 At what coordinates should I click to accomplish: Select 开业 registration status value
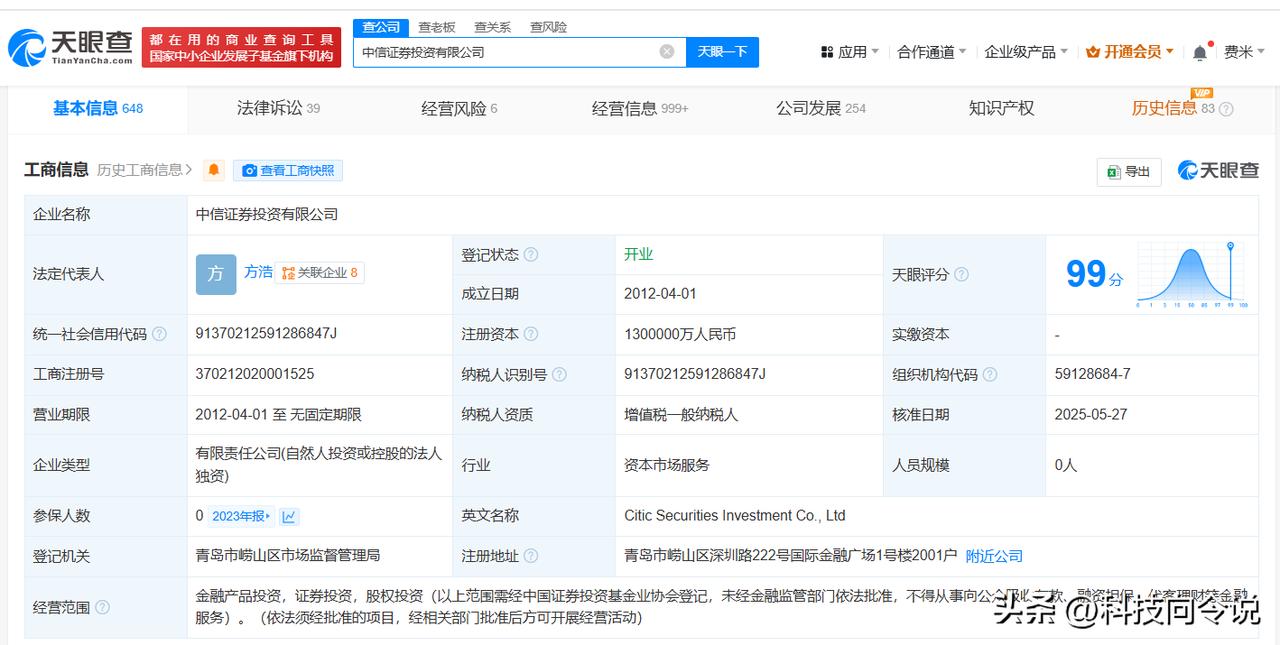pyautogui.click(x=639, y=254)
